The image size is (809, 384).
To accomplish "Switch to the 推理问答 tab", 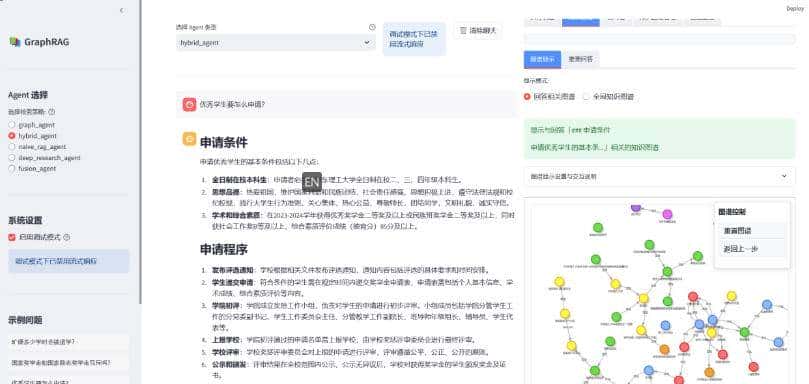I will coord(580,59).
